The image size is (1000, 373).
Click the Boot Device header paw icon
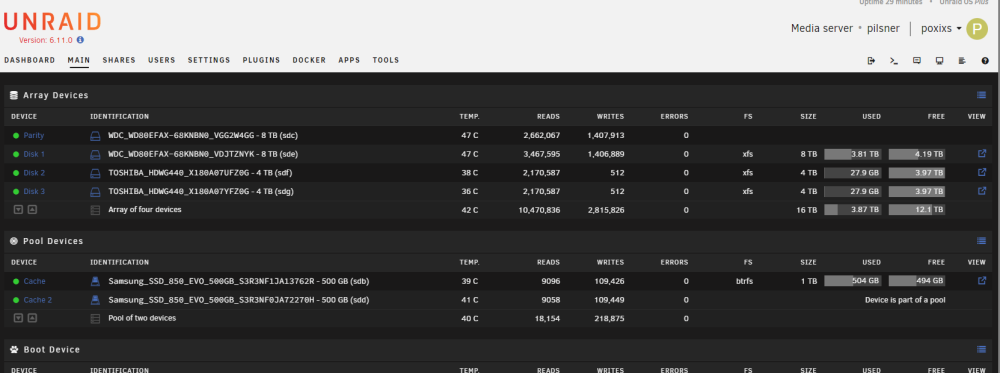14,349
